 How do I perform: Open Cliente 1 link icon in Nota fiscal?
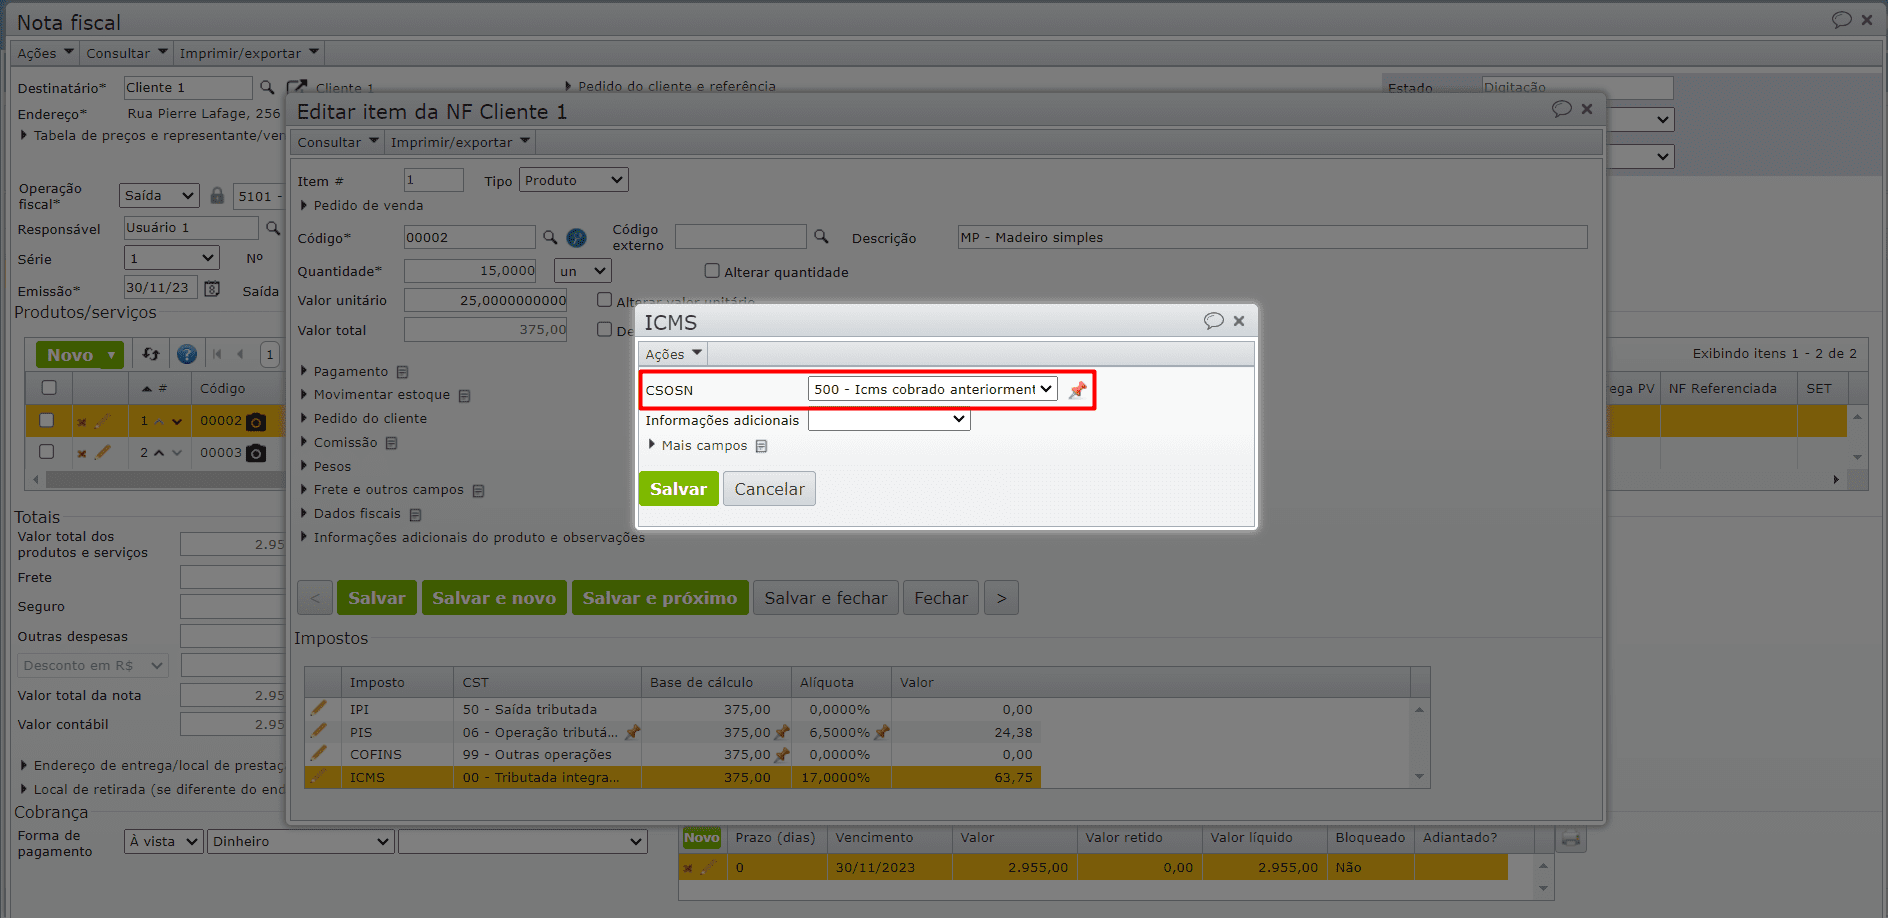pyautogui.click(x=296, y=88)
